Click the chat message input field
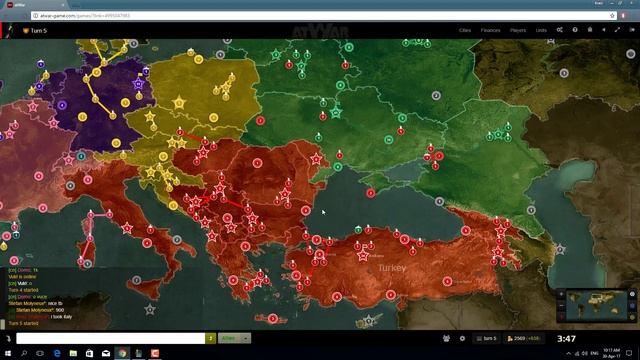Viewport: 640px width, 360px height. point(111,338)
